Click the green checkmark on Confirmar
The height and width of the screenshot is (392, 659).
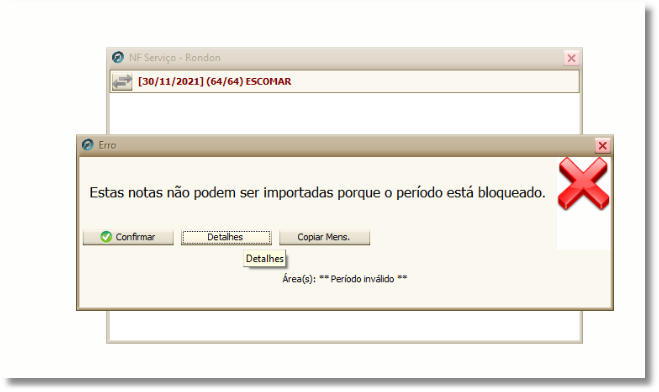(x=106, y=237)
